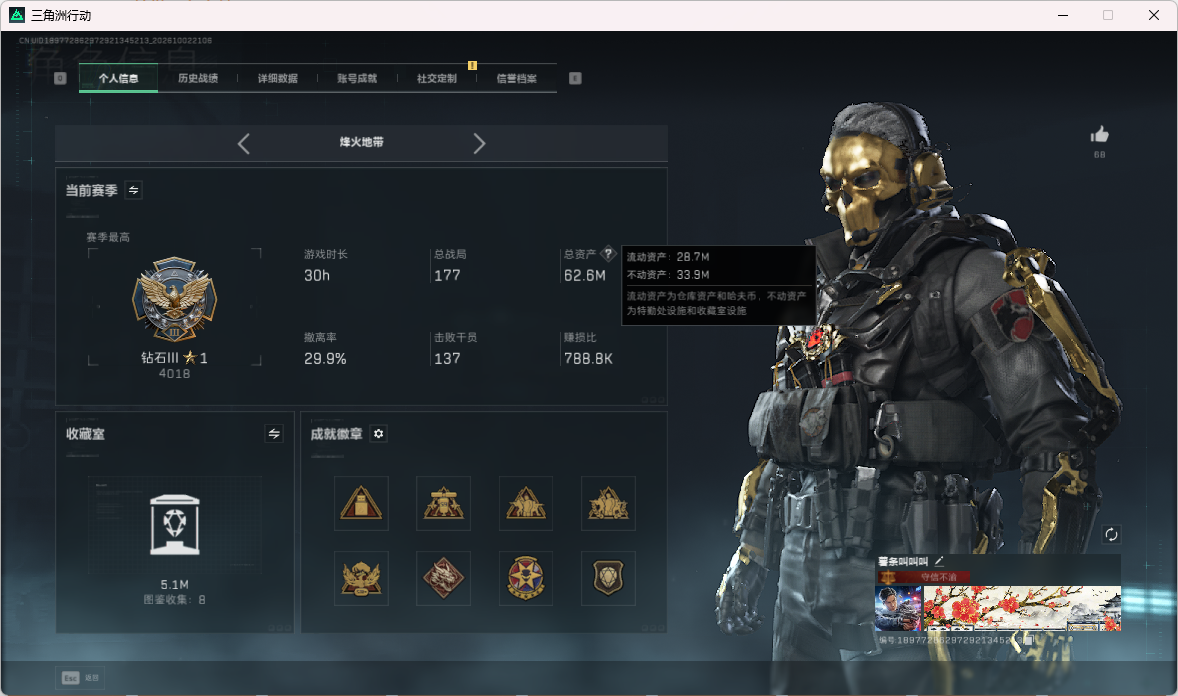Screen dimensions: 1178x696
Task: Open the 详细数据 tab
Action: [277, 78]
